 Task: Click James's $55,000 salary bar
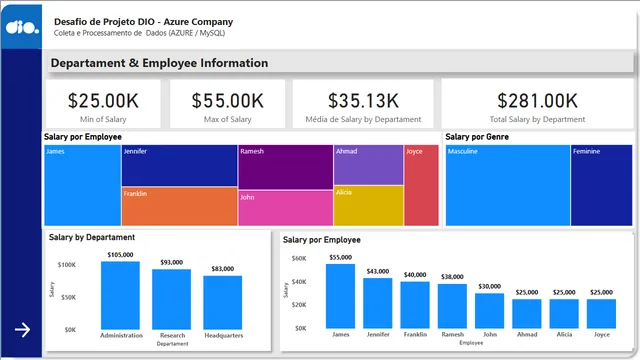tap(340, 296)
